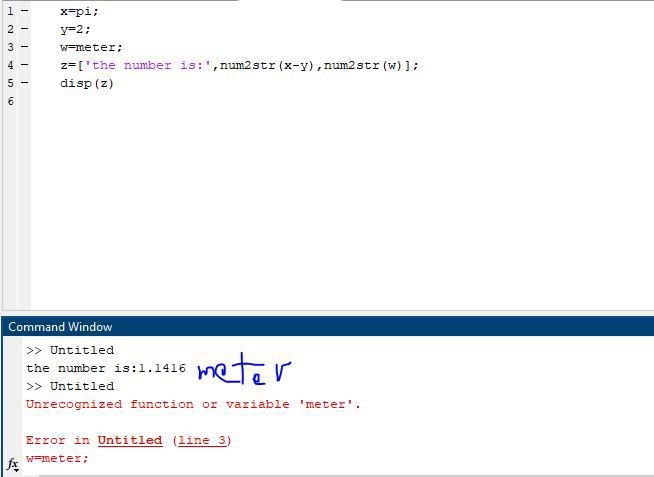654x477 pixels.
Task: Click 'the number is:1.1416' output text
Action: click(x=105, y=368)
